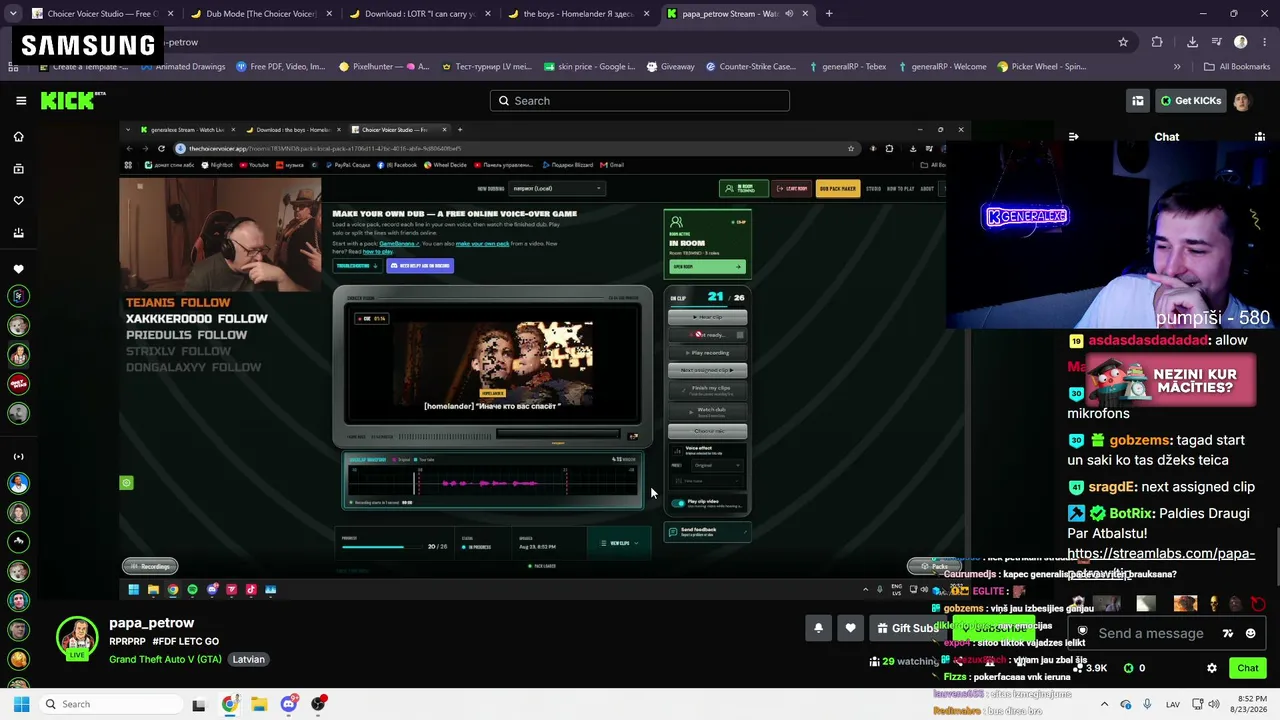Focus the Kick search field
The width and height of the screenshot is (1280, 720).
[x=640, y=100]
